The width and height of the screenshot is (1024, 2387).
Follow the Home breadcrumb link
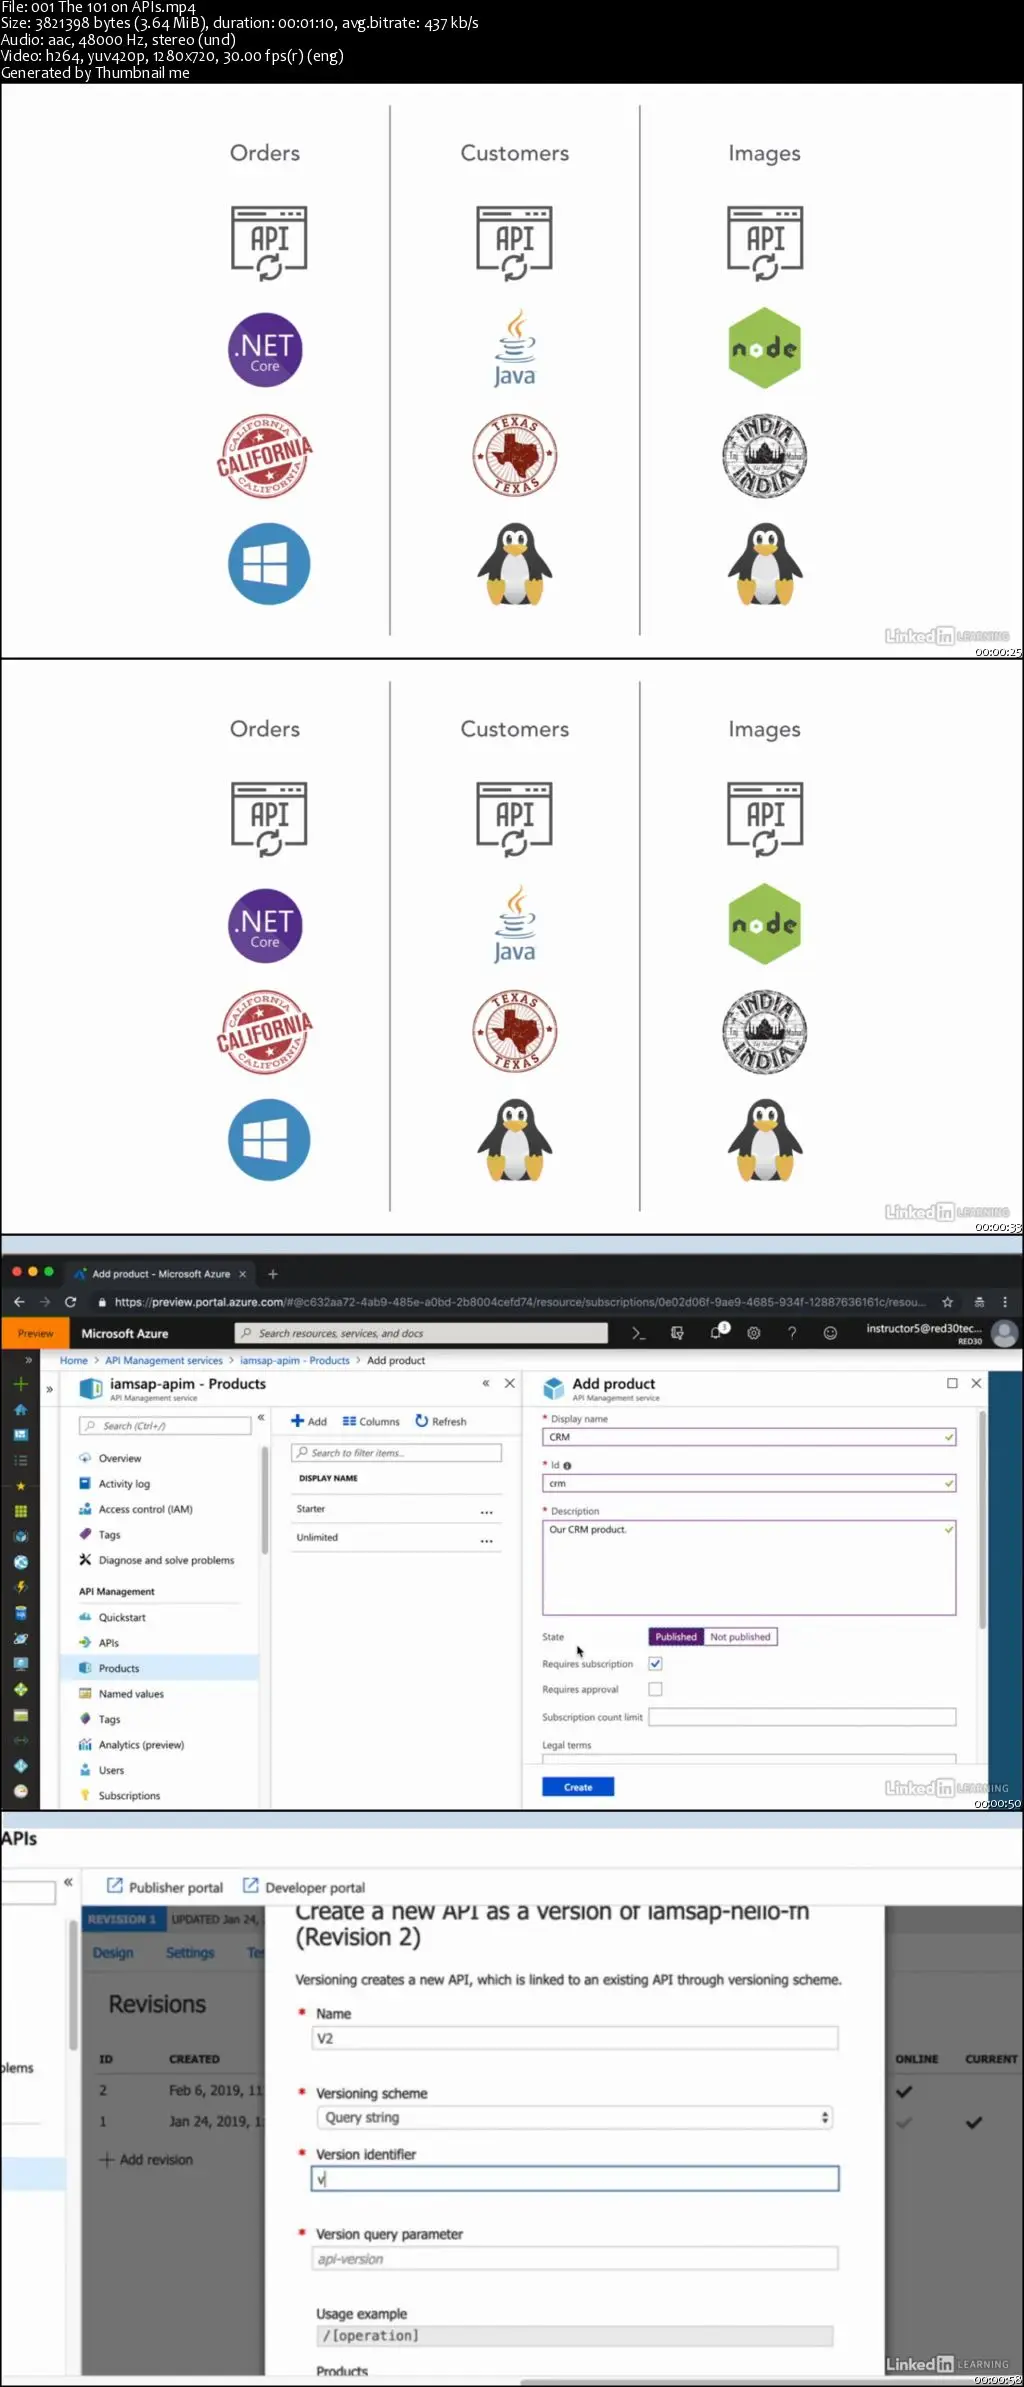pos(74,1360)
